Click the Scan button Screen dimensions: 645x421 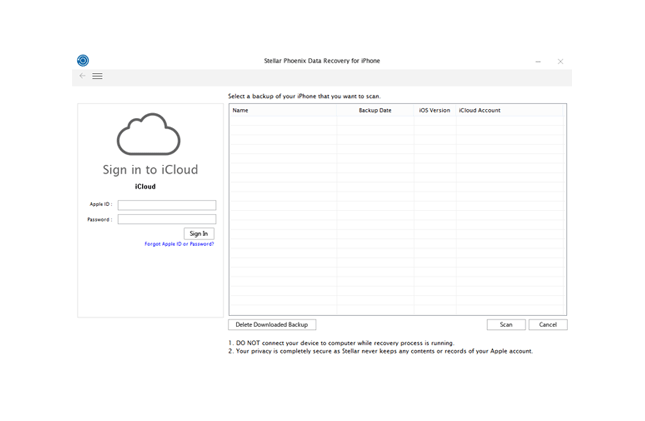pyautogui.click(x=506, y=325)
